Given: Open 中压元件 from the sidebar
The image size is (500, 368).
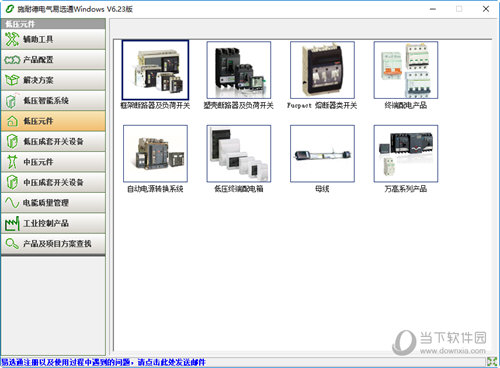Looking at the screenshot, I should pyautogui.click(x=53, y=162).
